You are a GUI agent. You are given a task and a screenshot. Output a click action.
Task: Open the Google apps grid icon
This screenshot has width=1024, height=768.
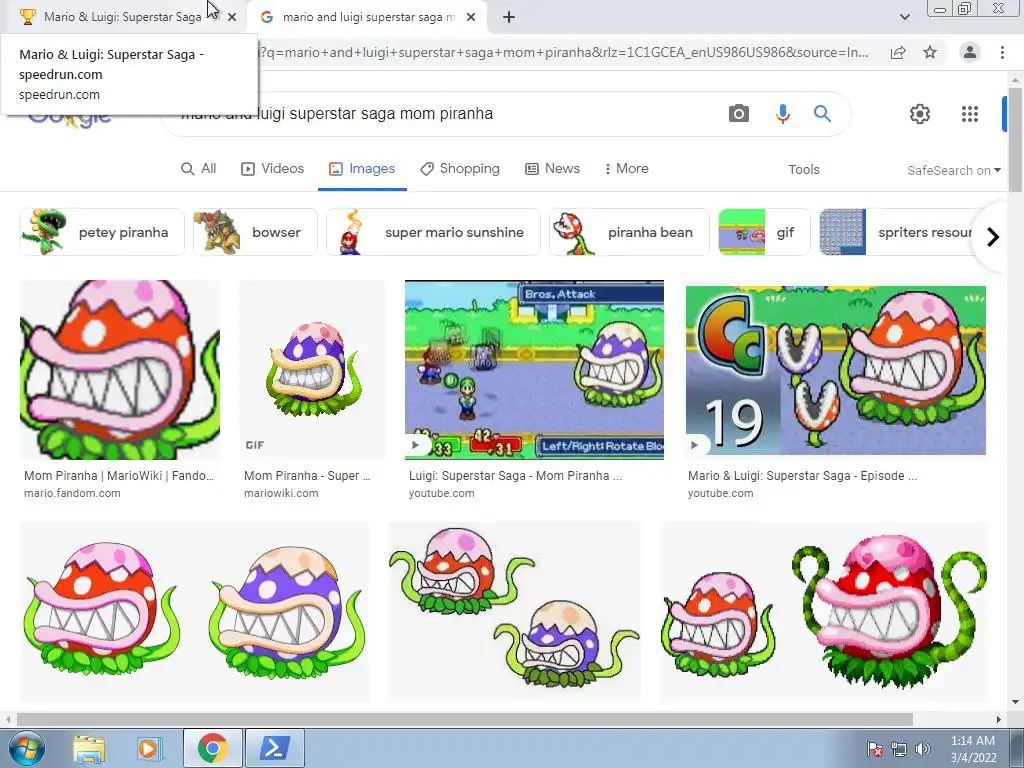(x=970, y=114)
